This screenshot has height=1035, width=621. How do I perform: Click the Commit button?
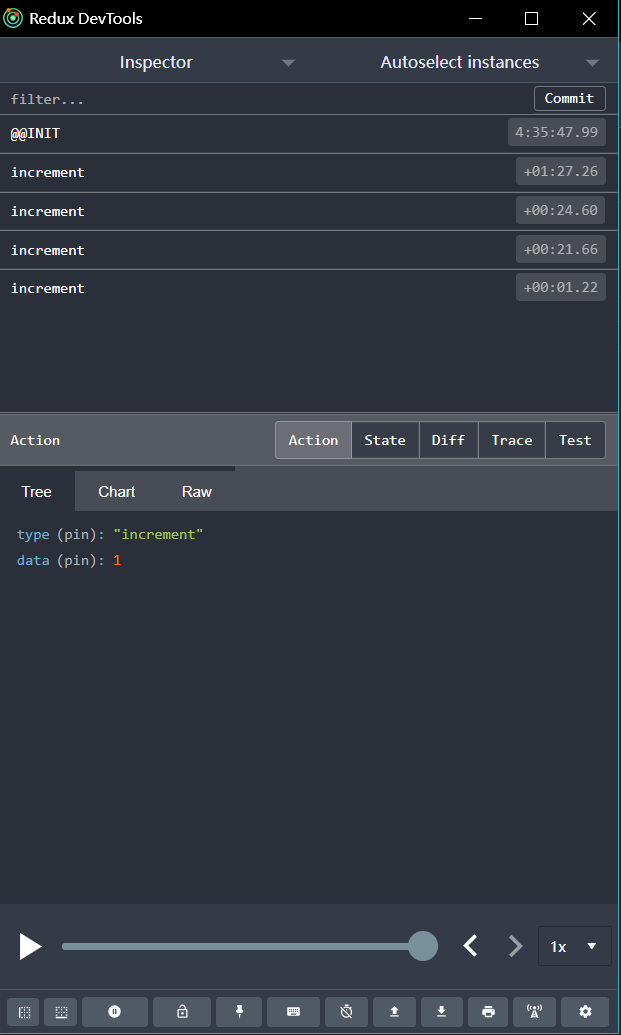click(570, 98)
